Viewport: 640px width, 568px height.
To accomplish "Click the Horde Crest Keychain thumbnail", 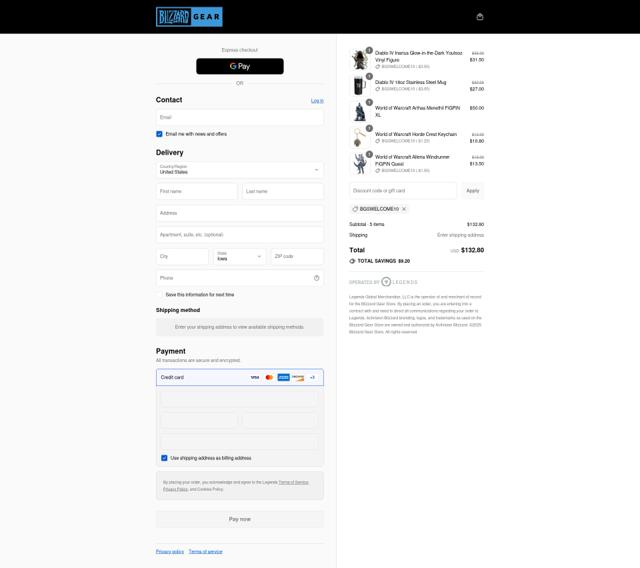I will coord(360,138).
